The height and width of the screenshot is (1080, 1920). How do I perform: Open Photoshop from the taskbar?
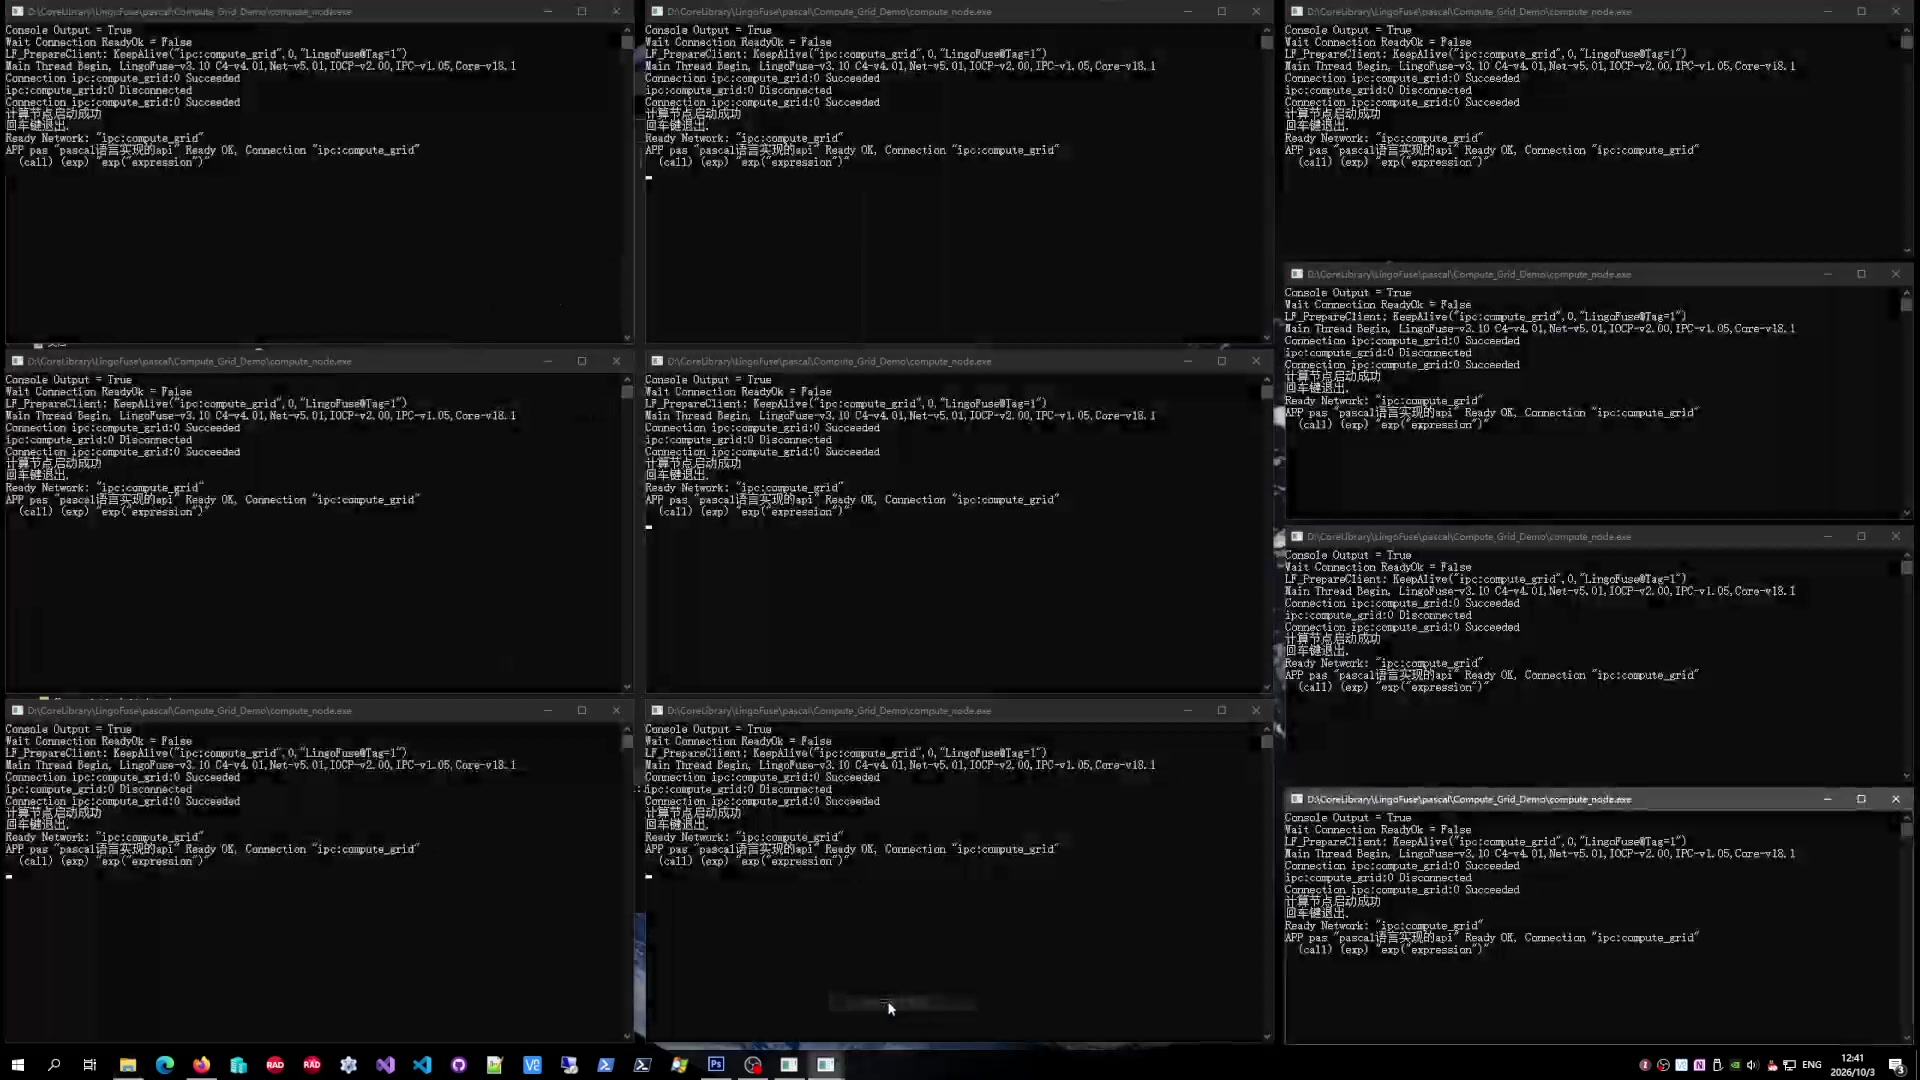[716, 1064]
